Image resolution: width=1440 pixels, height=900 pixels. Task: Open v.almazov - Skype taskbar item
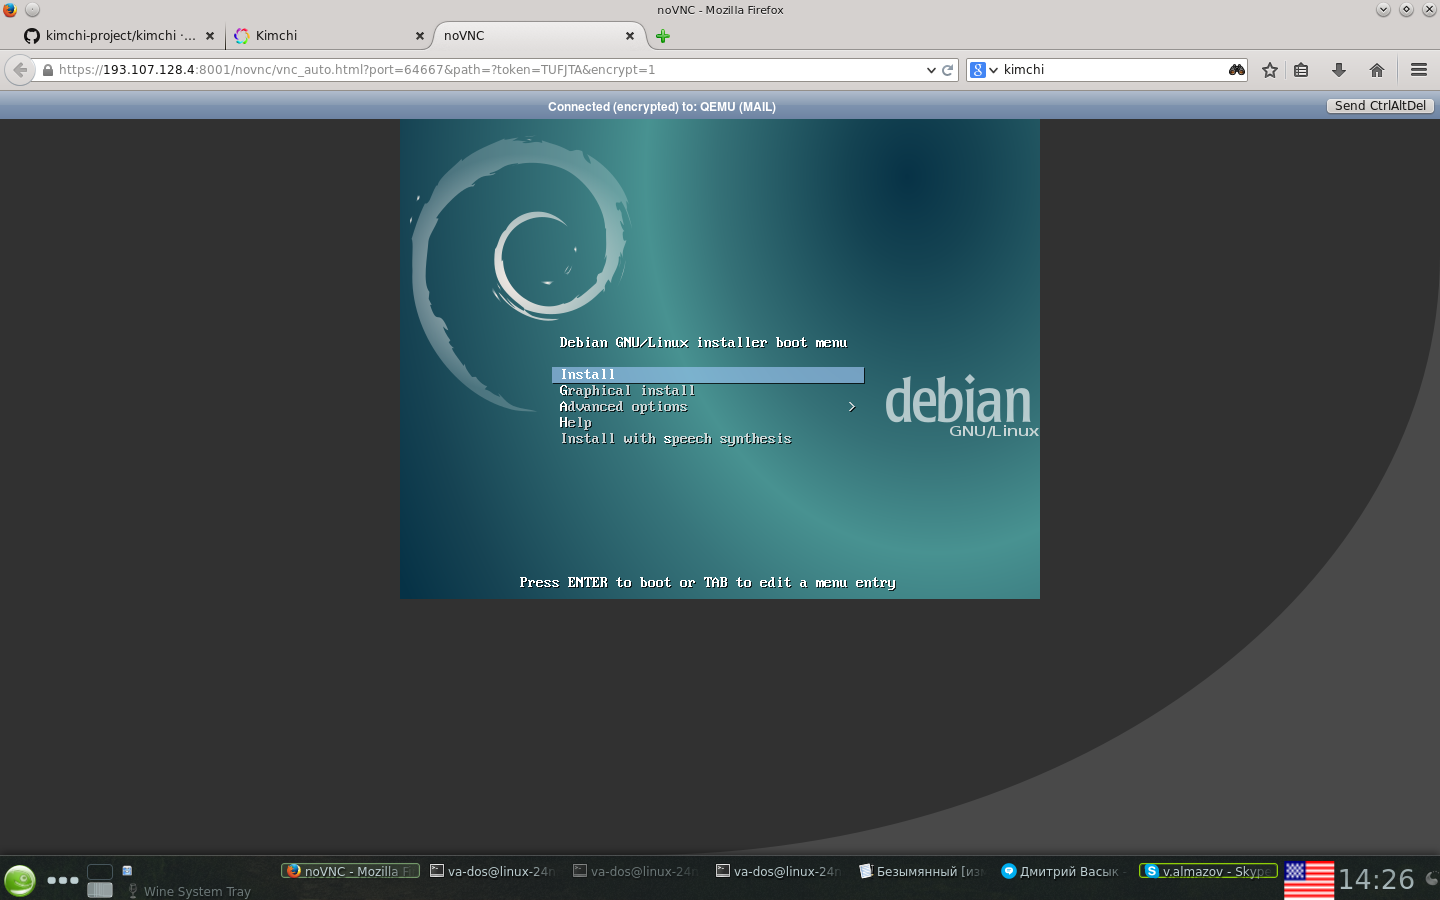click(x=1208, y=871)
